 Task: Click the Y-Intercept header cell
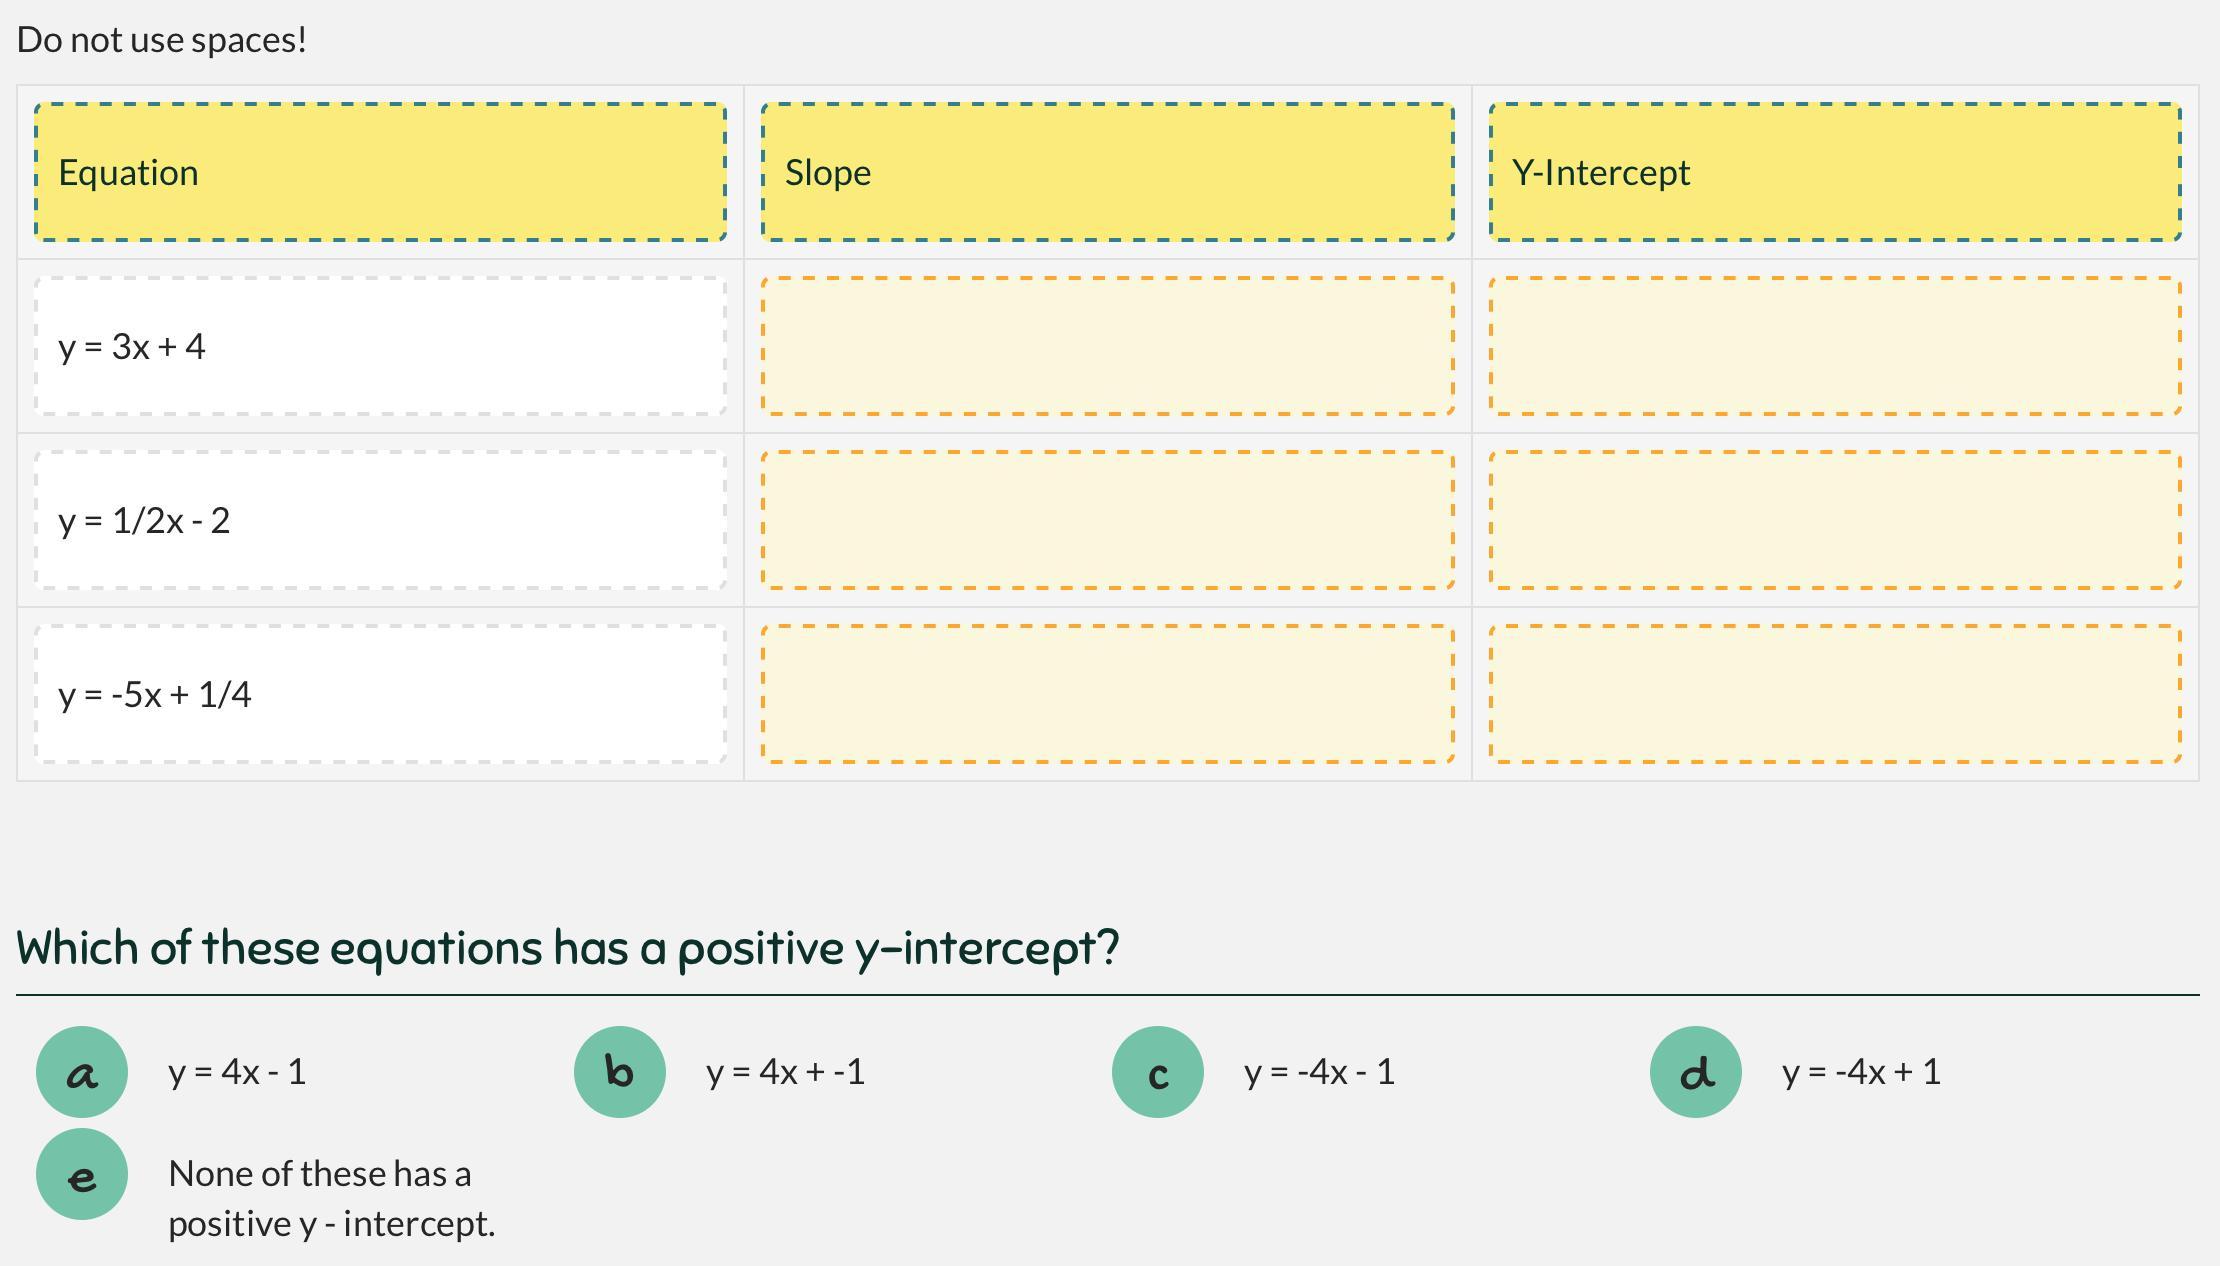[x=1835, y=172]
